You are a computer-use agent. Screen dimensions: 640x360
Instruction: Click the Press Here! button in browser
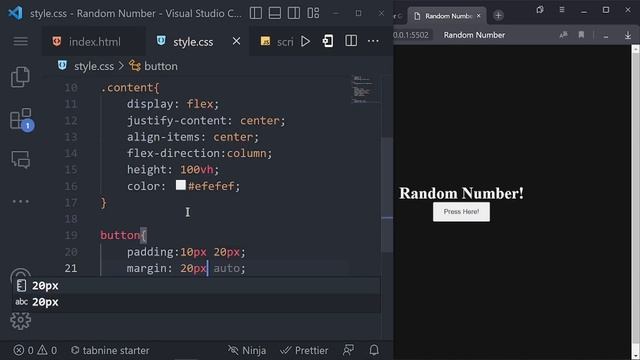(461, 212)
